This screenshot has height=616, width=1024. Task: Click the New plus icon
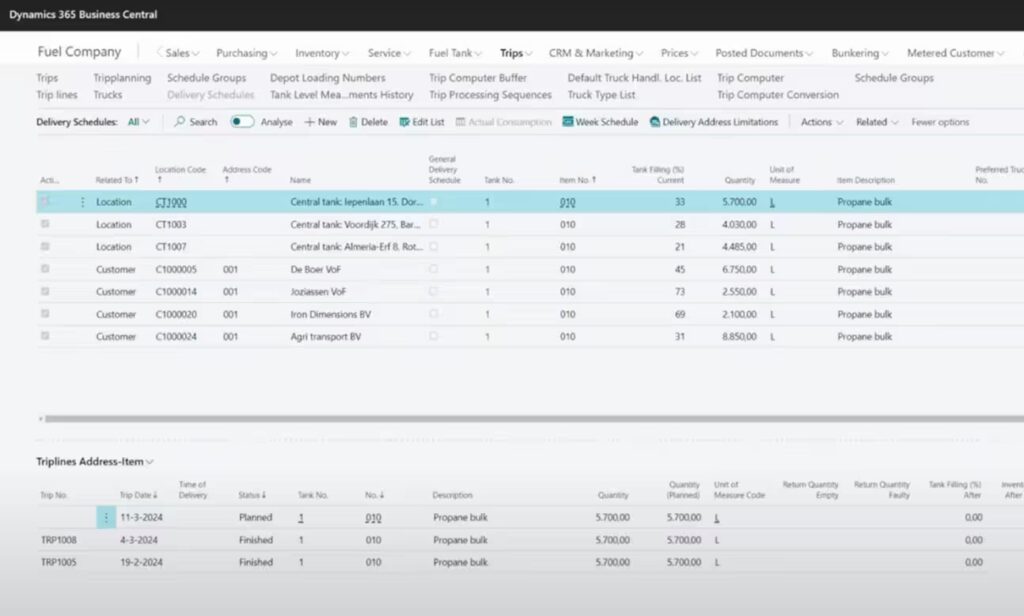point(309,122)
